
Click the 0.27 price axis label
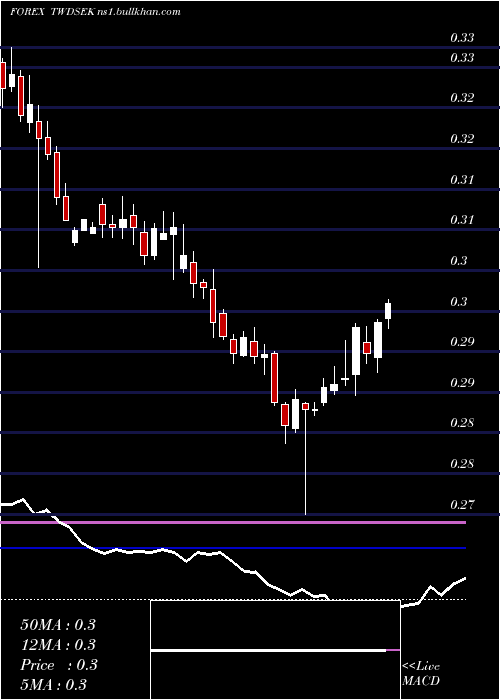462,504
